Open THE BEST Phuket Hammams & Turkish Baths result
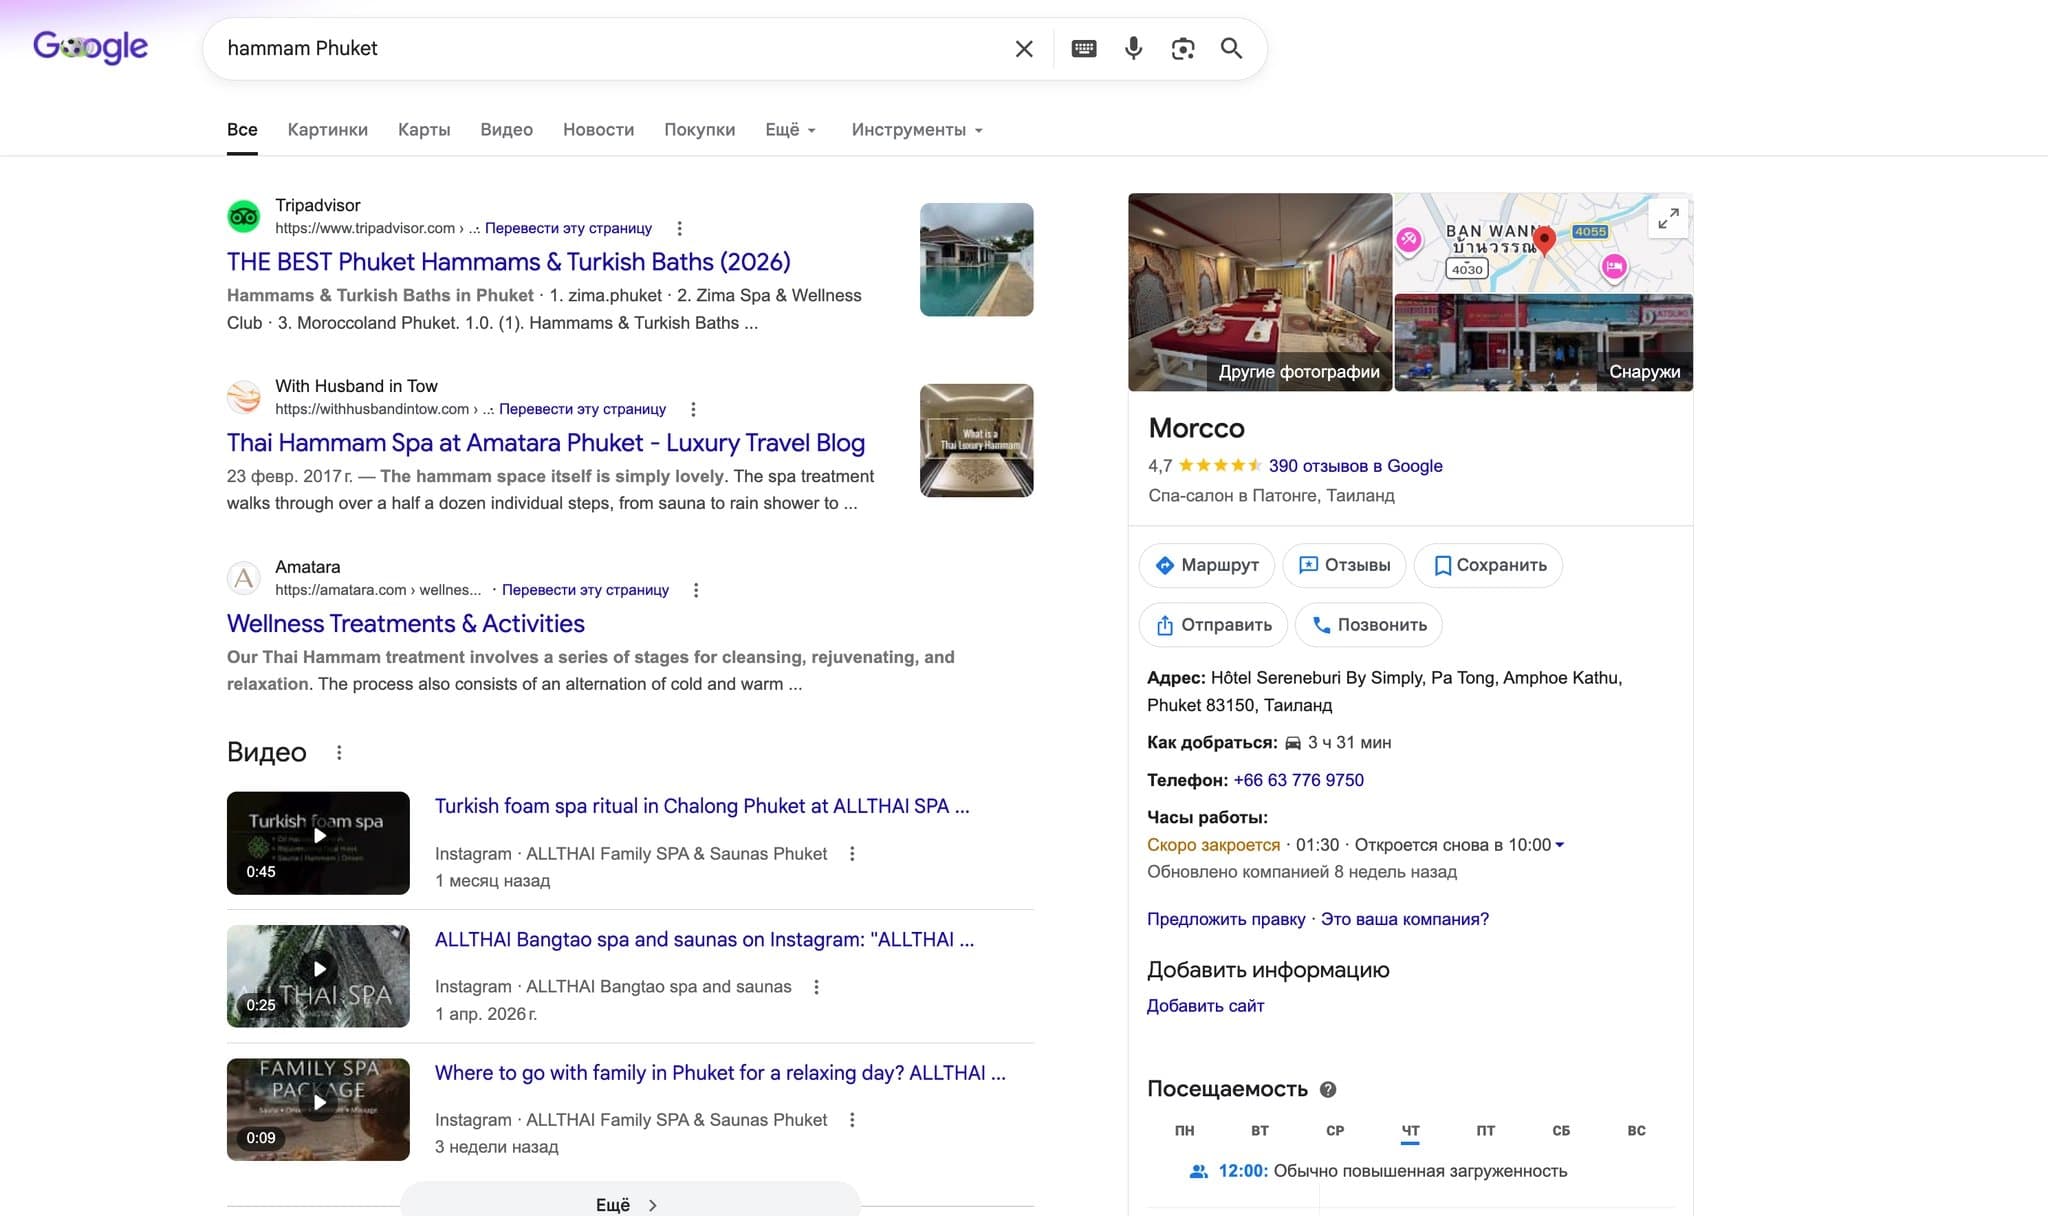Viewport: 2048px width, 1216px height. 509,262
